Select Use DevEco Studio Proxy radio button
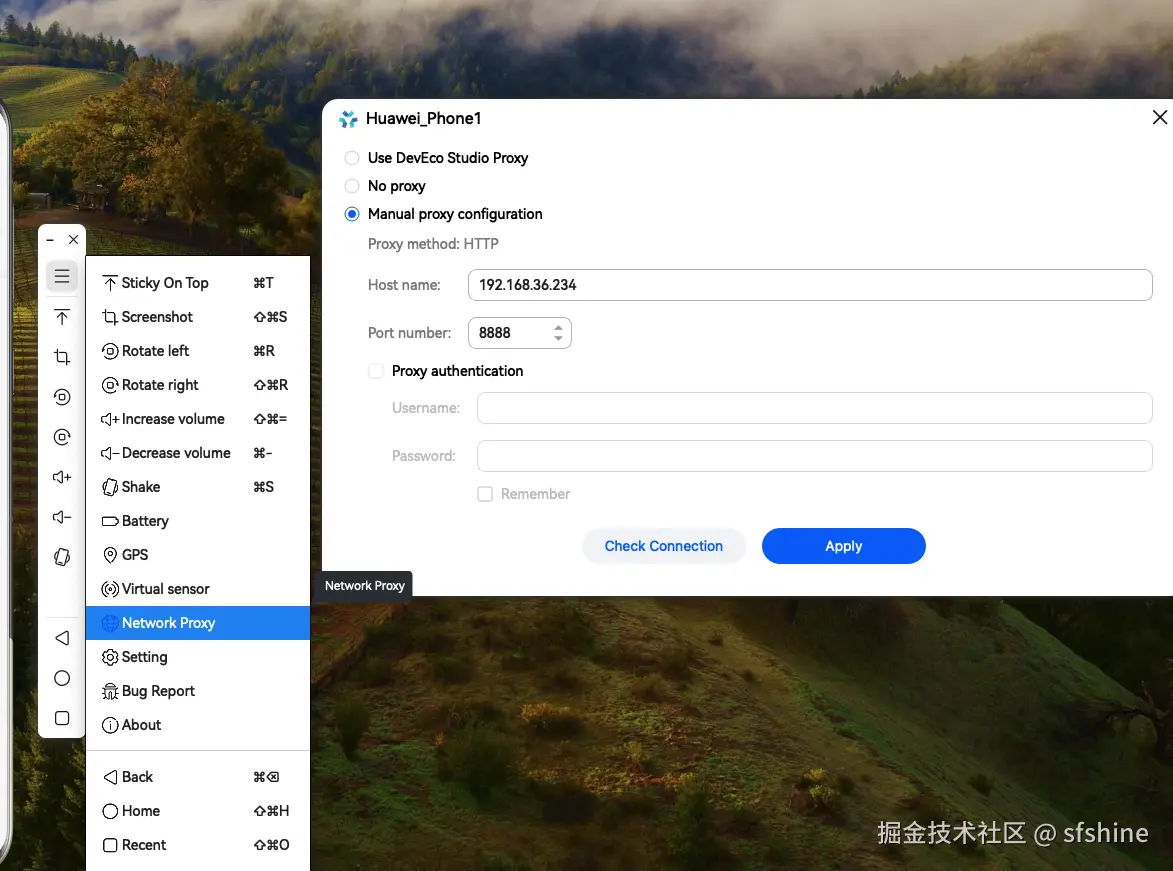Image resolution: width=1173 pixels, height=871 pixels. click(352, 158)
